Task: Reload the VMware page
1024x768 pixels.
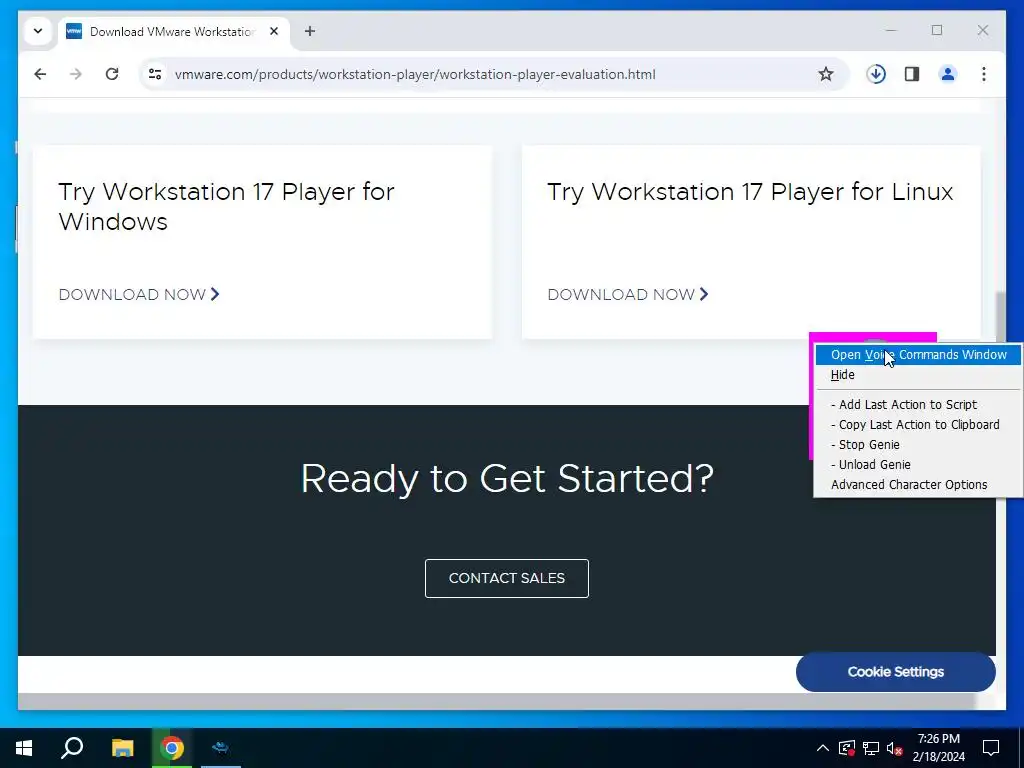Action: 112,74
